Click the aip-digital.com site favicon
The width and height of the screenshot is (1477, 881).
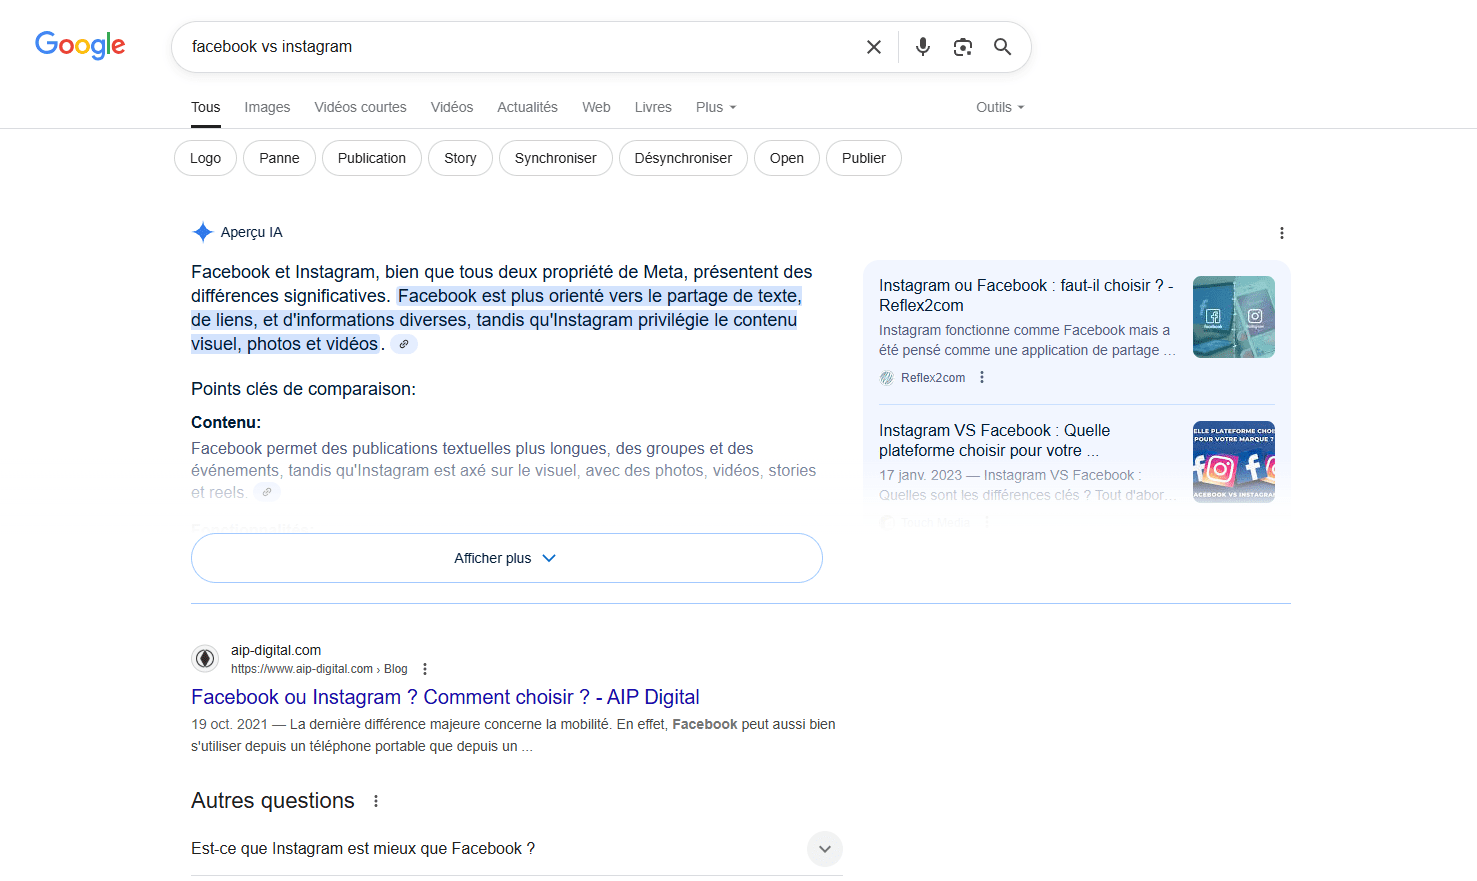point(205,658)
